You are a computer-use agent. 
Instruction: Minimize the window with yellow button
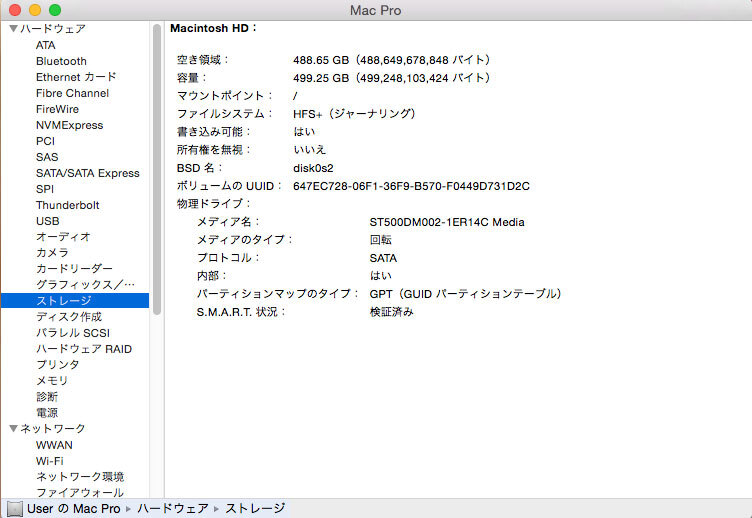(35, 10)
